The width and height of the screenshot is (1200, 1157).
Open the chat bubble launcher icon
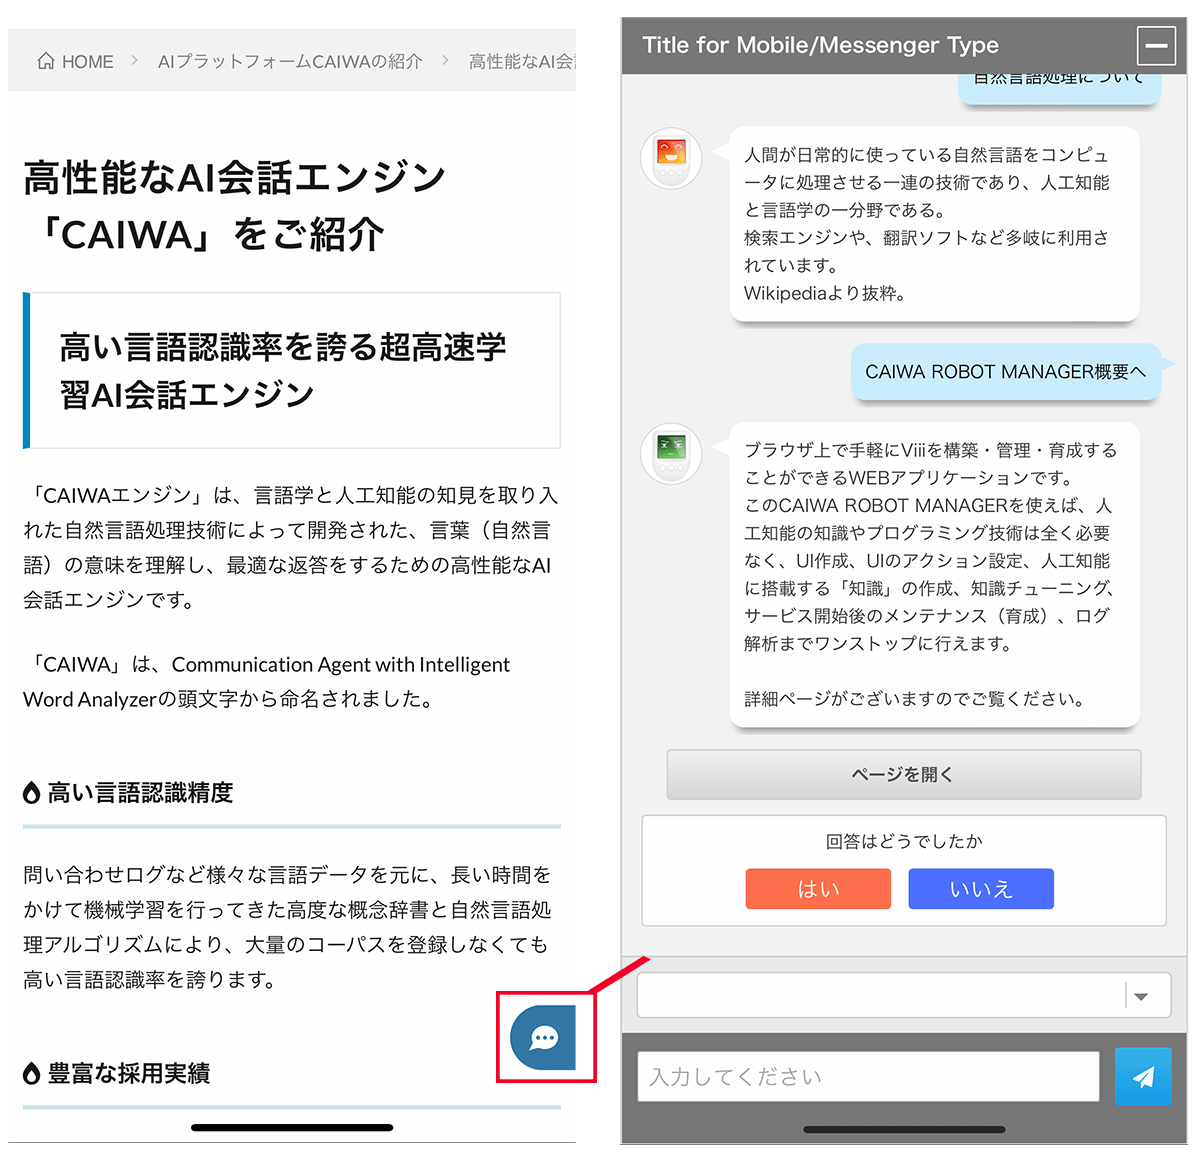[x=544, y=1038]
